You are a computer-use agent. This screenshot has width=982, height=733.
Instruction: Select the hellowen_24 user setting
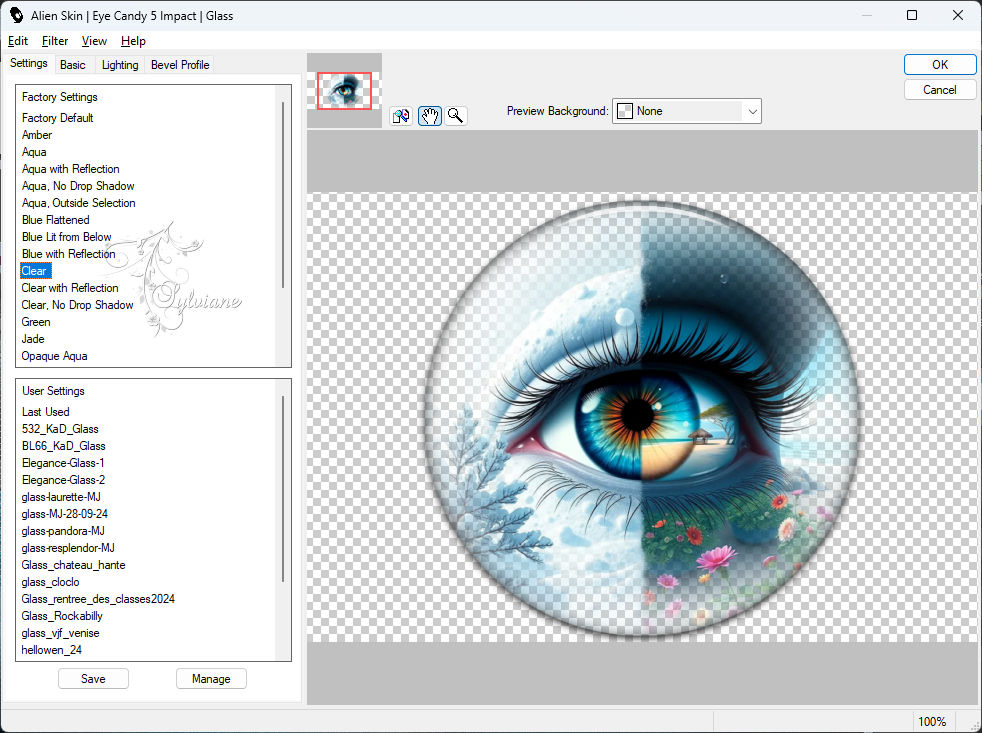pos(51,649)
